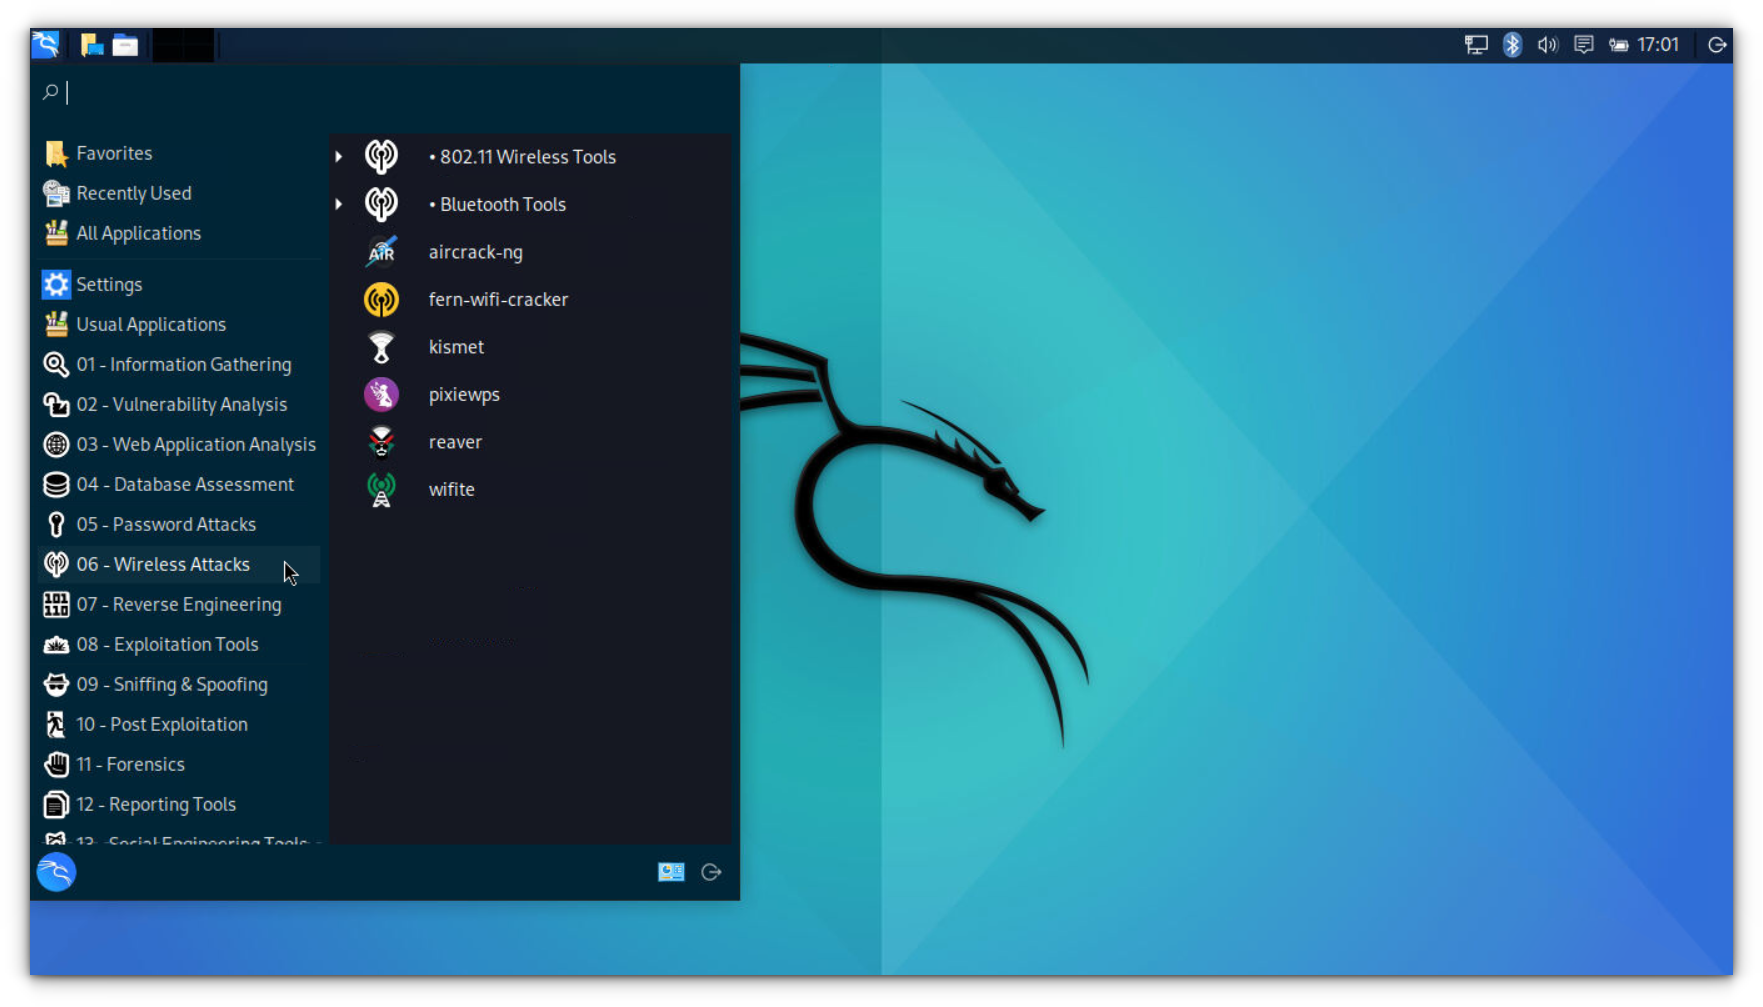Viewport: 1763px width, 1007px height.
Task: Open the notifications icon in the system tray
Action: (1583, 44)
